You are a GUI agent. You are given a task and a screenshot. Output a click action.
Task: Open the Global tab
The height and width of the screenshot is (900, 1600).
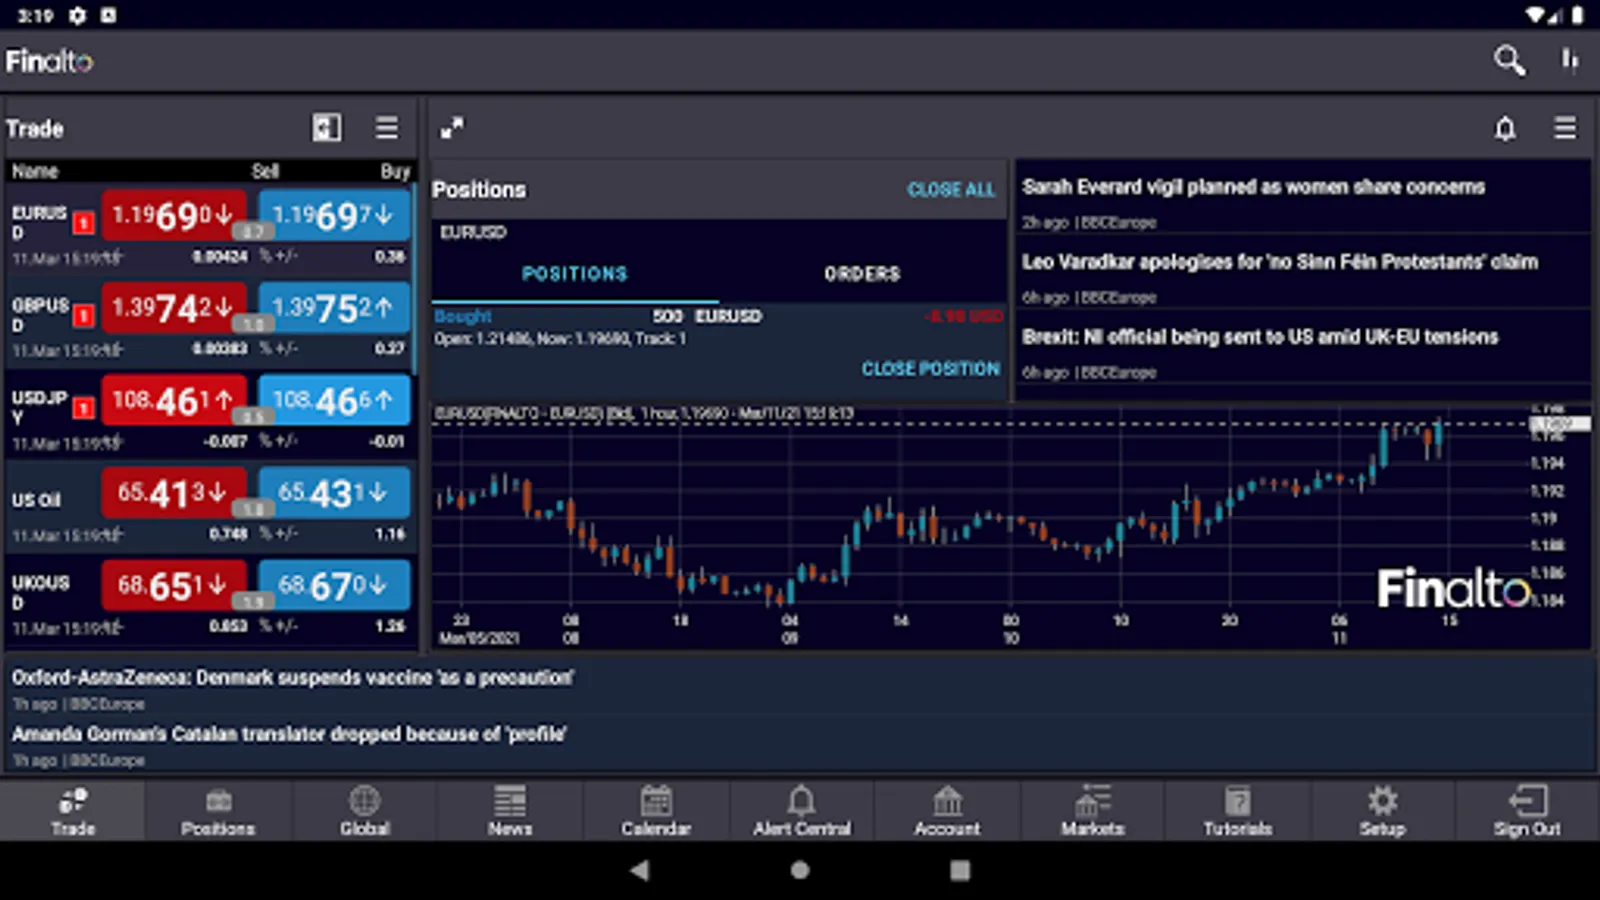(x=364, y=811)
